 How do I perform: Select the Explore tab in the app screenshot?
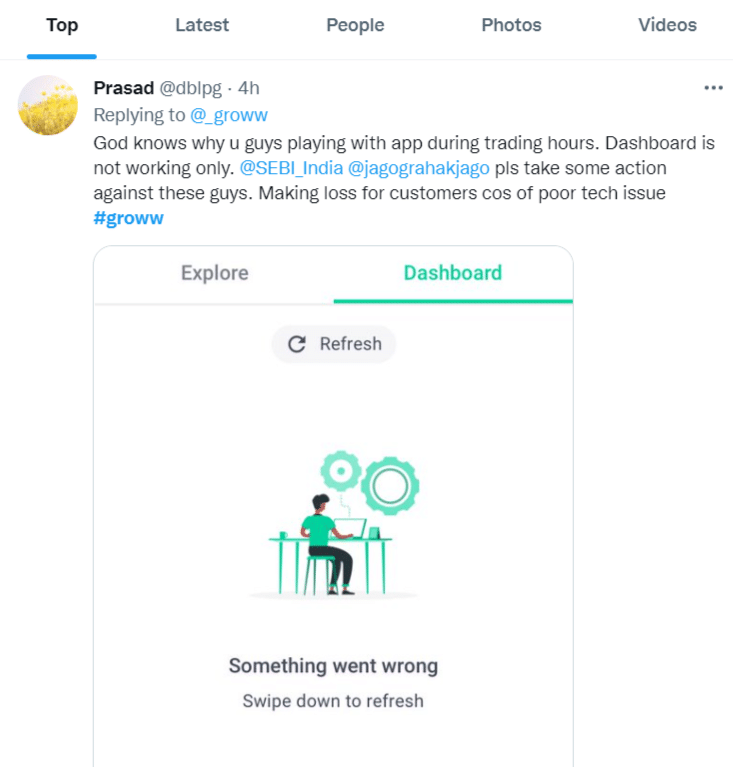214,273
